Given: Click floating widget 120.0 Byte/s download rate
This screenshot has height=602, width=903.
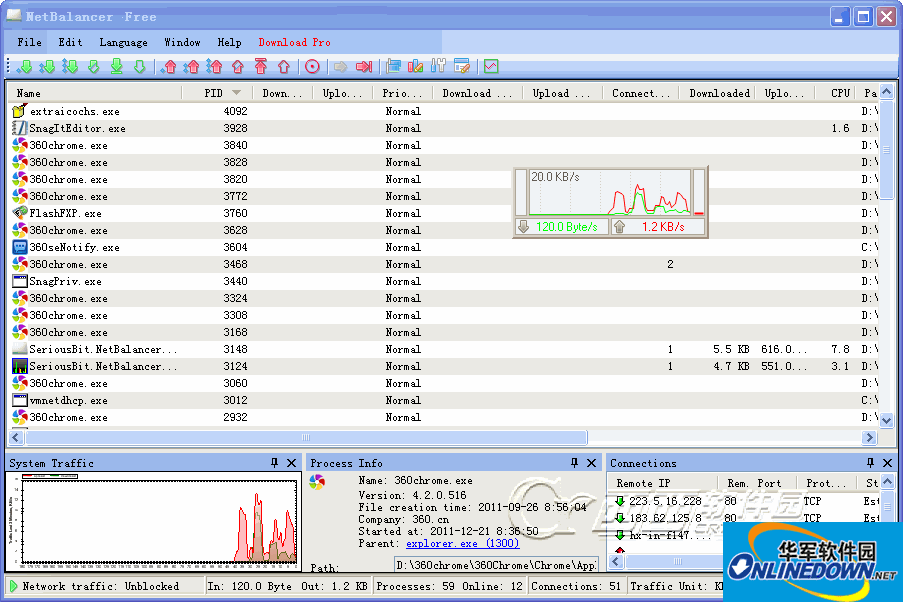Looking at the screenshot, I should tap(562, 227).
